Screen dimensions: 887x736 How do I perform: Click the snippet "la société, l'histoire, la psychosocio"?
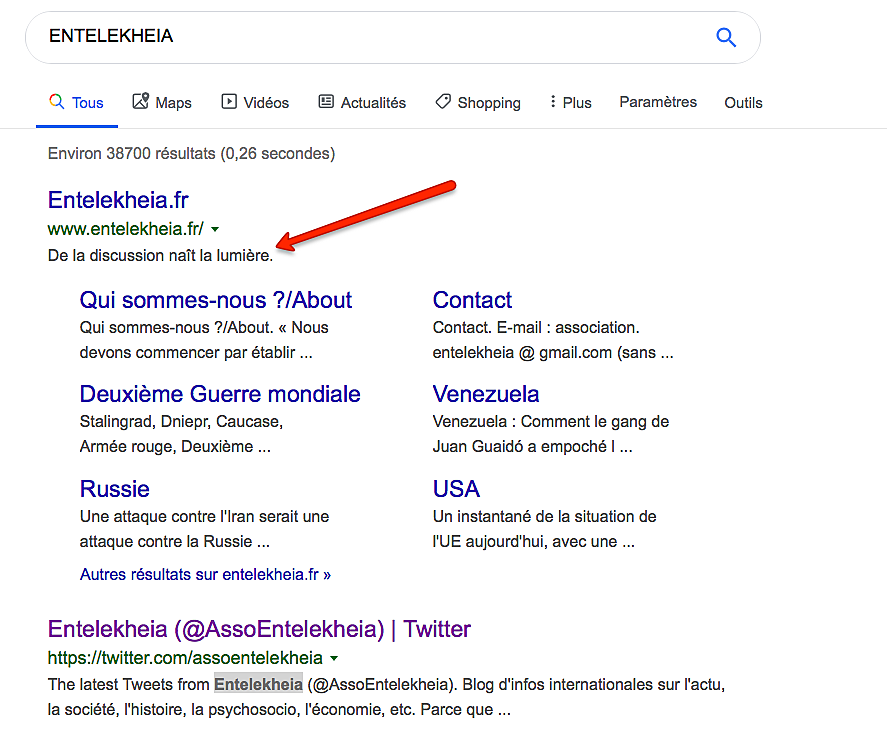174,709
